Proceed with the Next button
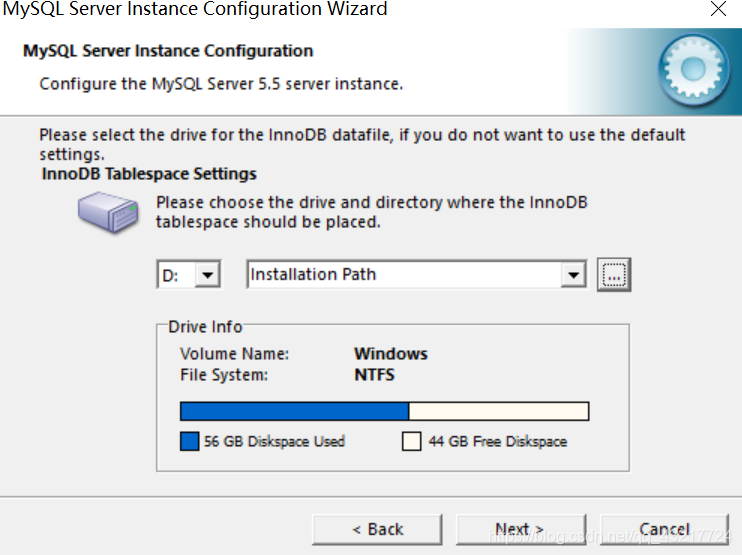Viewport: 742px width, 555px height. coord(521,529)
